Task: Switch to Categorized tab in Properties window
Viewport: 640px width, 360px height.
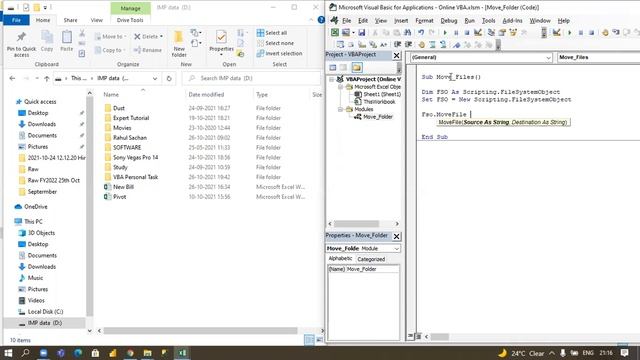Action: (x=371, y=259)
